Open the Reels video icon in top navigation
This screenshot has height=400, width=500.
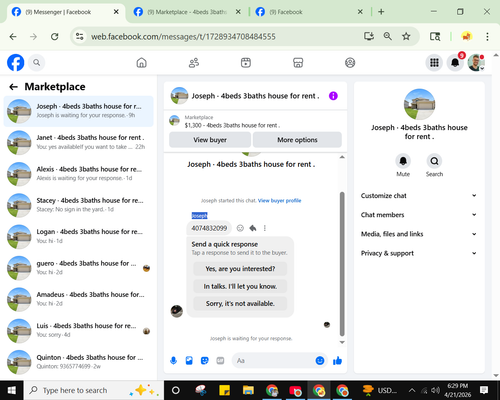point(246,62)
